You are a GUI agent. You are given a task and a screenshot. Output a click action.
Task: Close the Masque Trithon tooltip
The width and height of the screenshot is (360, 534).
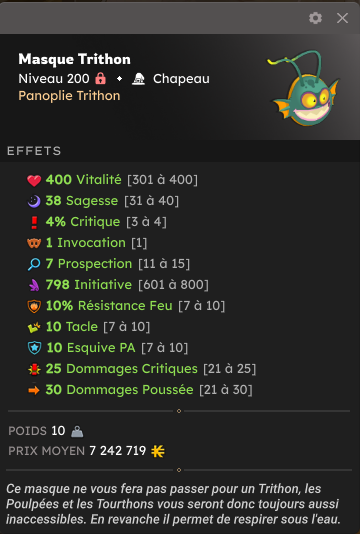tap(342, 18)
